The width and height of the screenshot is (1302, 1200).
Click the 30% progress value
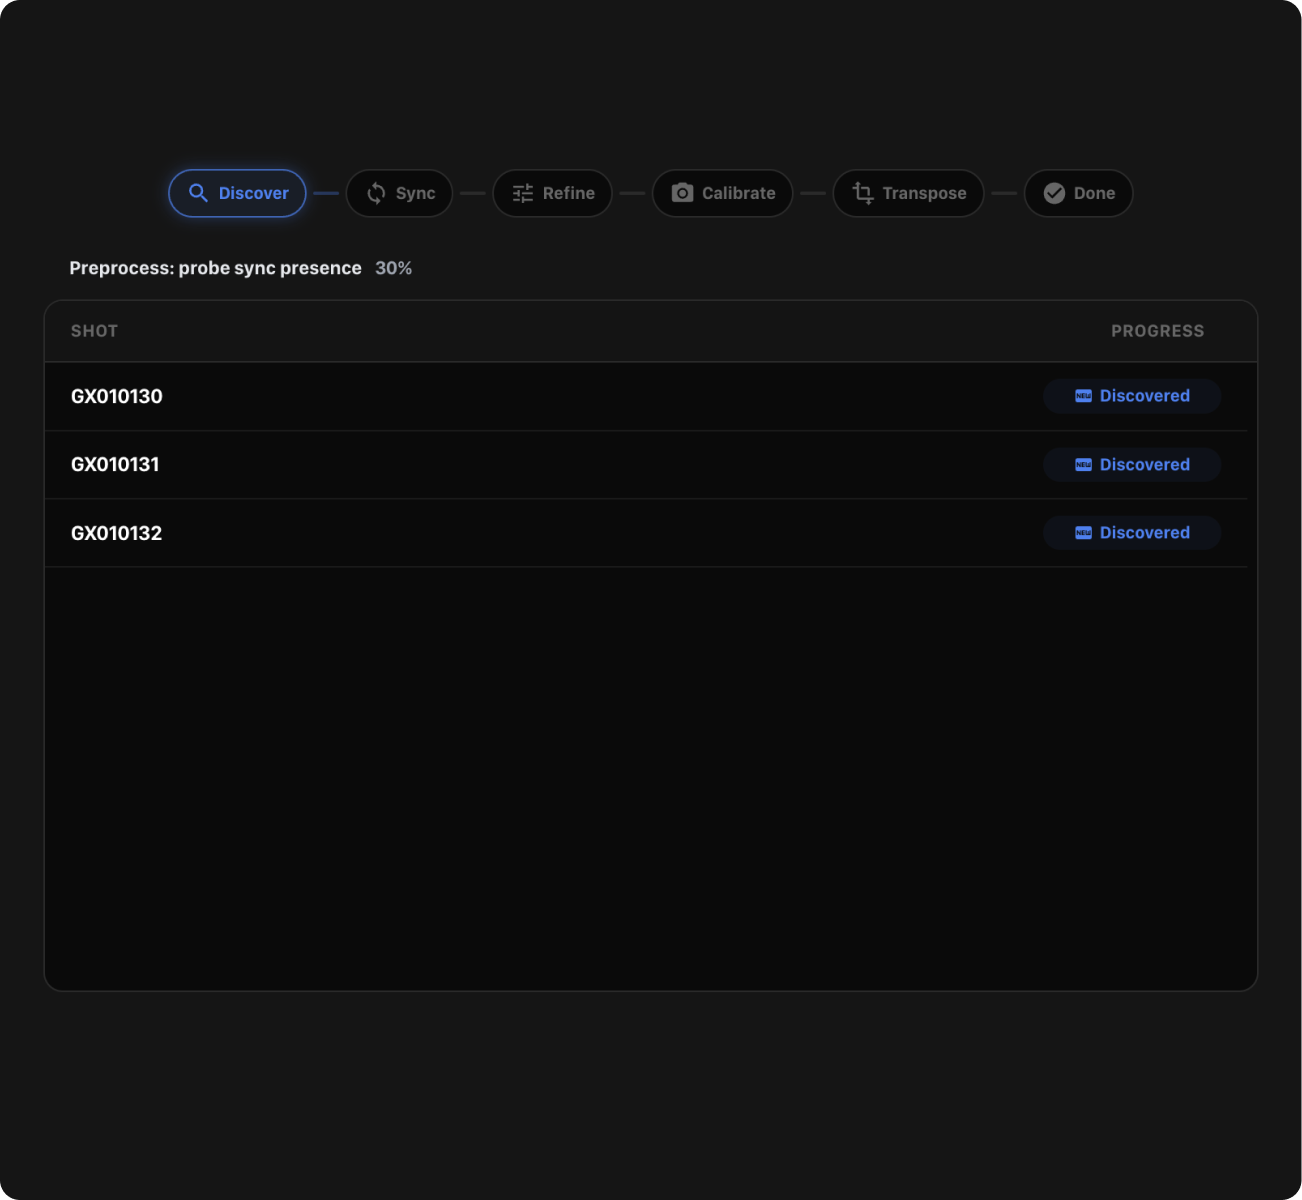[394, 268]
